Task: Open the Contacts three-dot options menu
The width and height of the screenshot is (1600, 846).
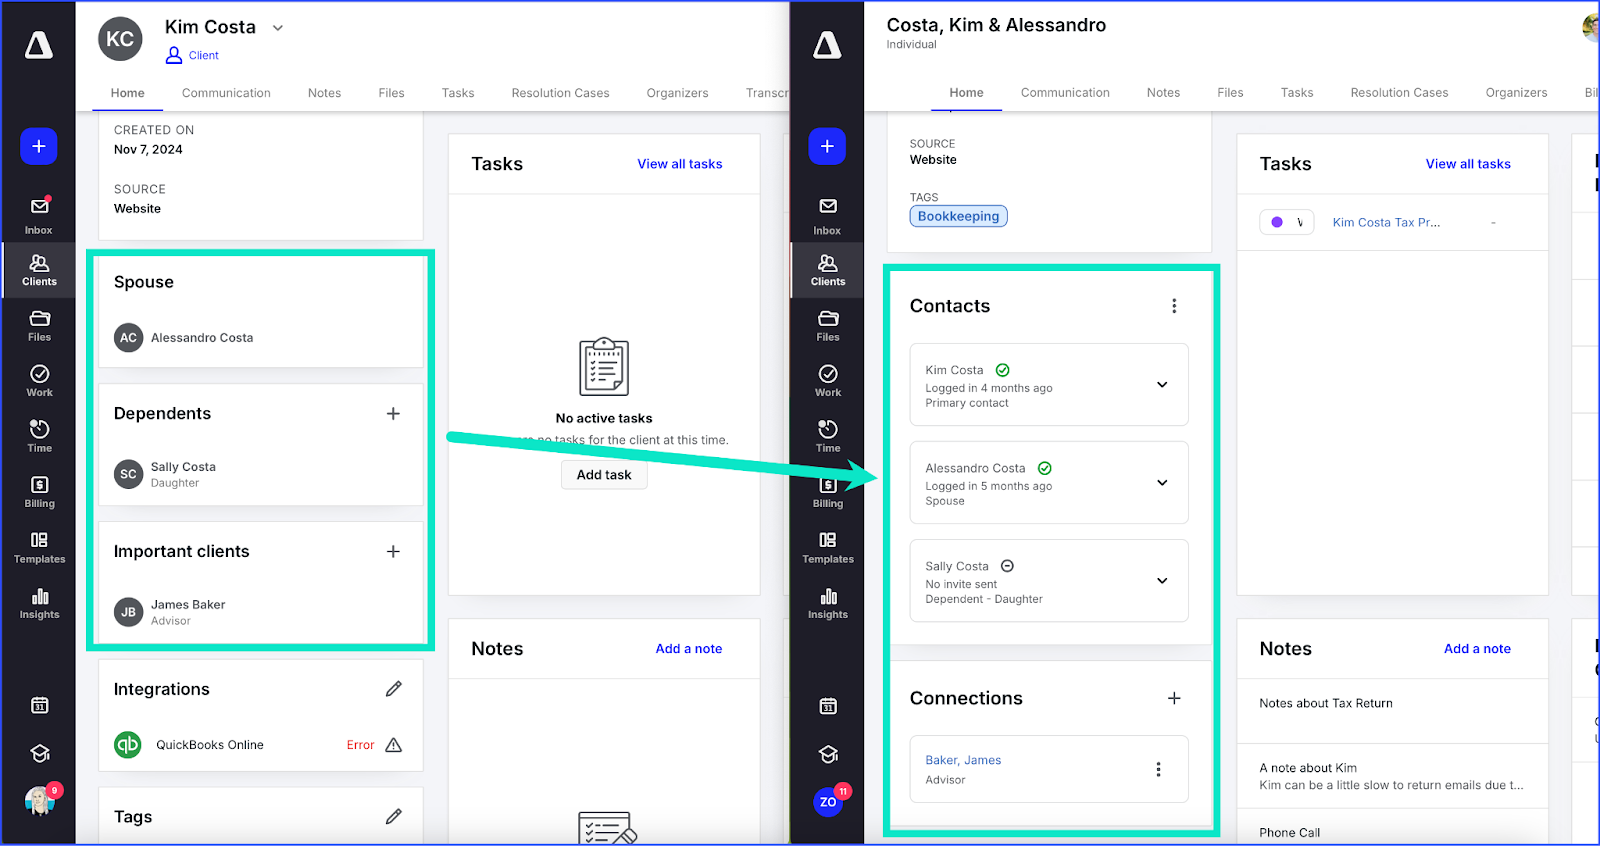Action: point(1174,306)
